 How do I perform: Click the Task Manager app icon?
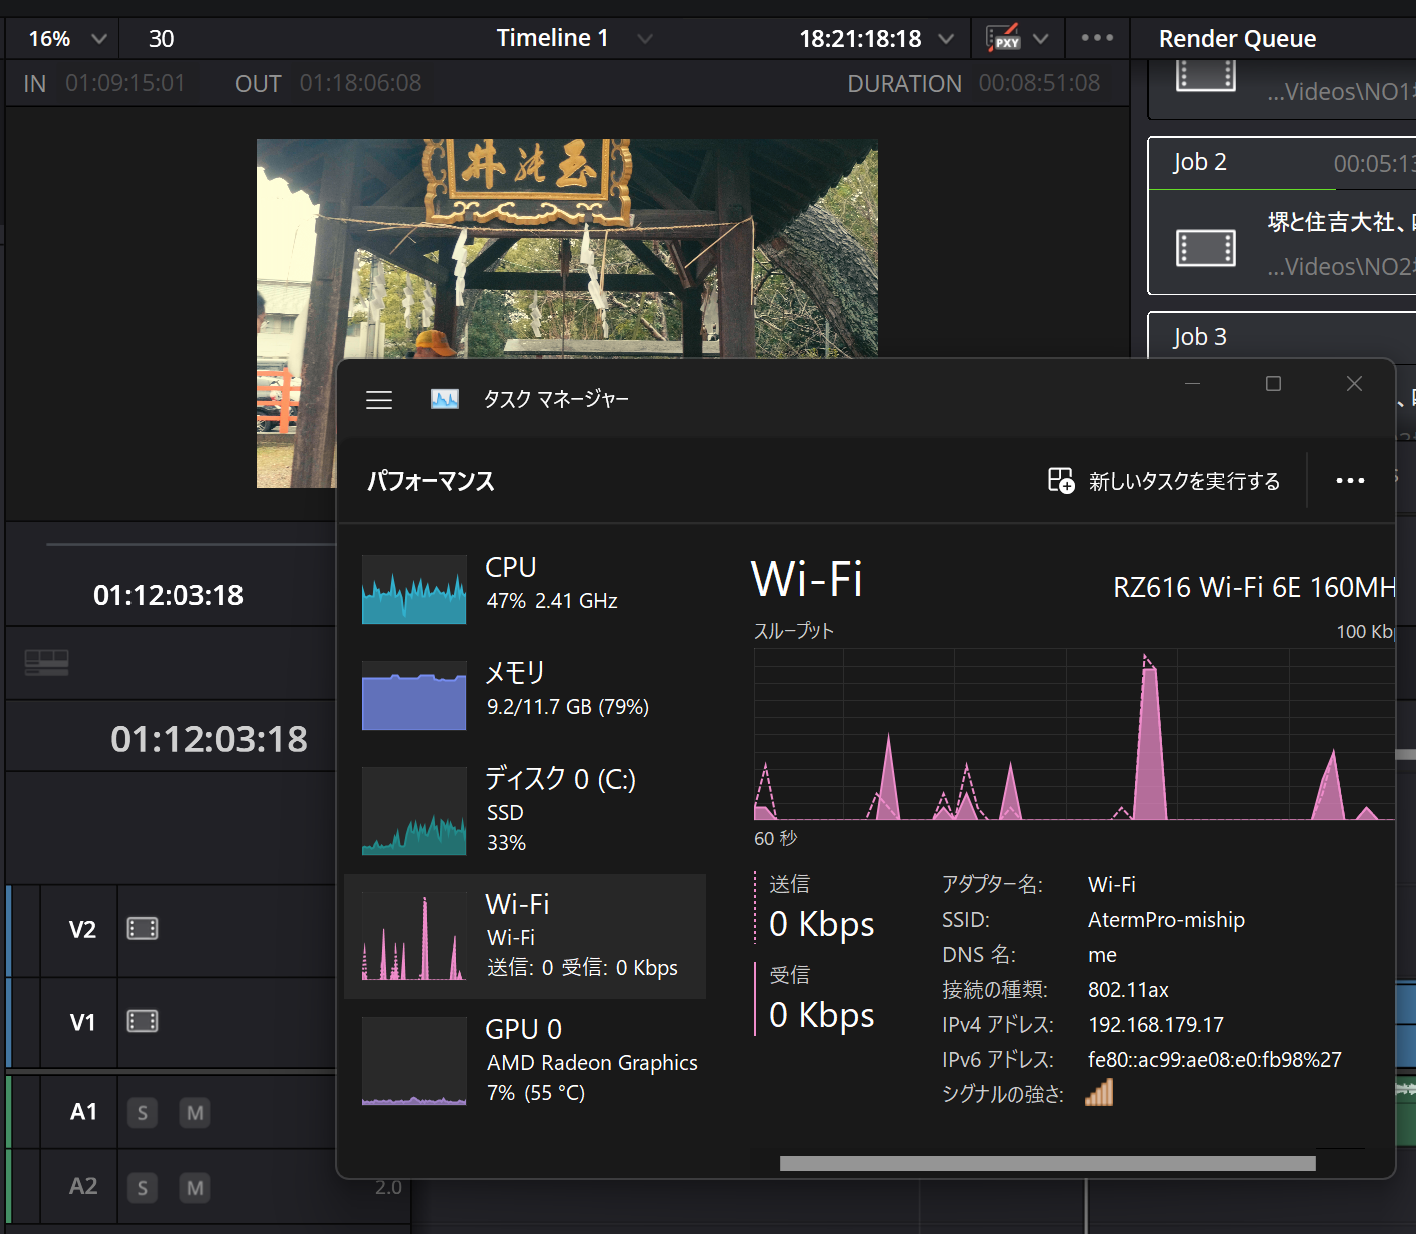click(444, 400)
